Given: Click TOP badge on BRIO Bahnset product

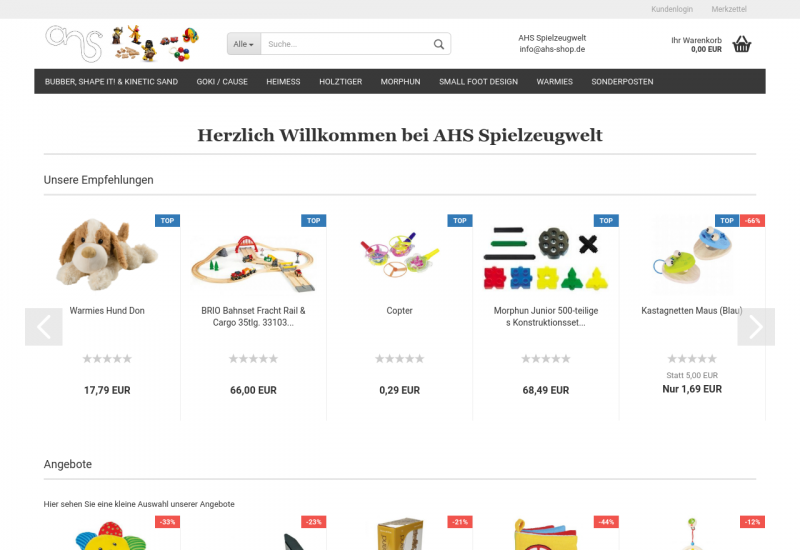Looking at the screenshot, I should (x=314, y=220).
